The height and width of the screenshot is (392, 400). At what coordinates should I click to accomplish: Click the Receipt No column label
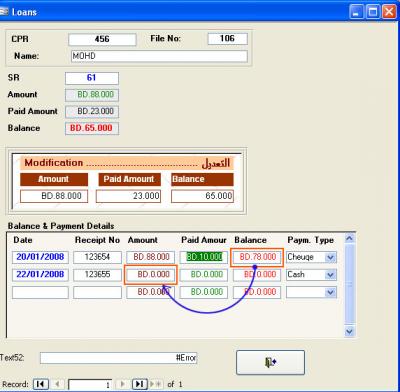97,240
